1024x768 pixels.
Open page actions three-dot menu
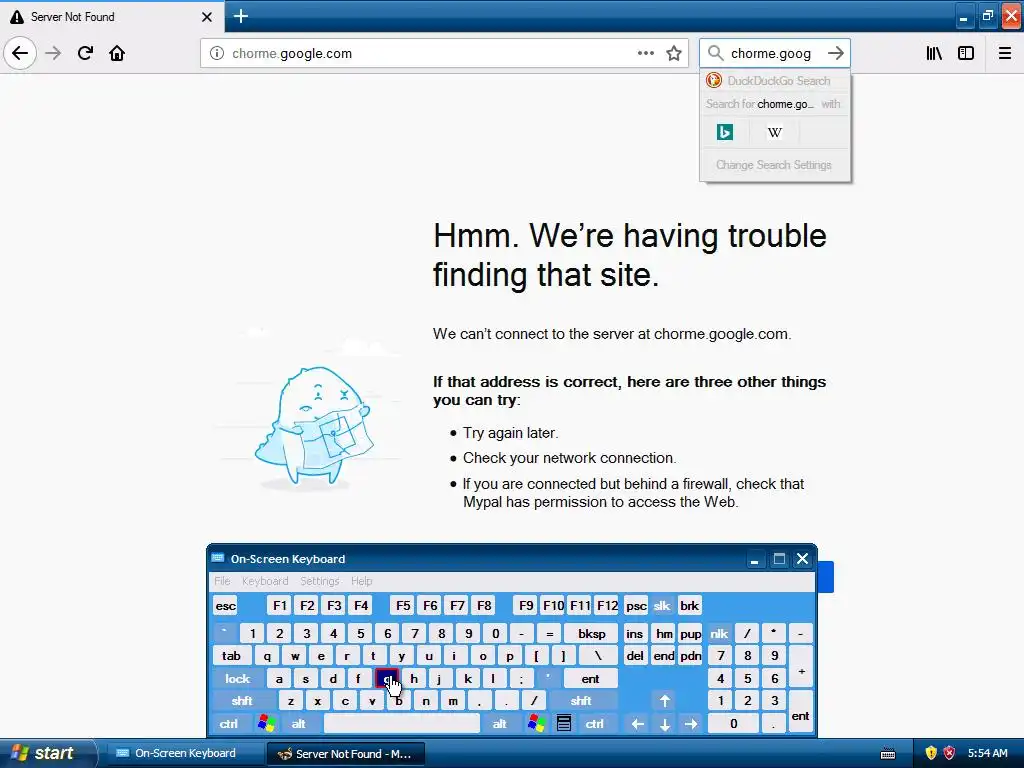pyautogui.click(x=646, y=53)
